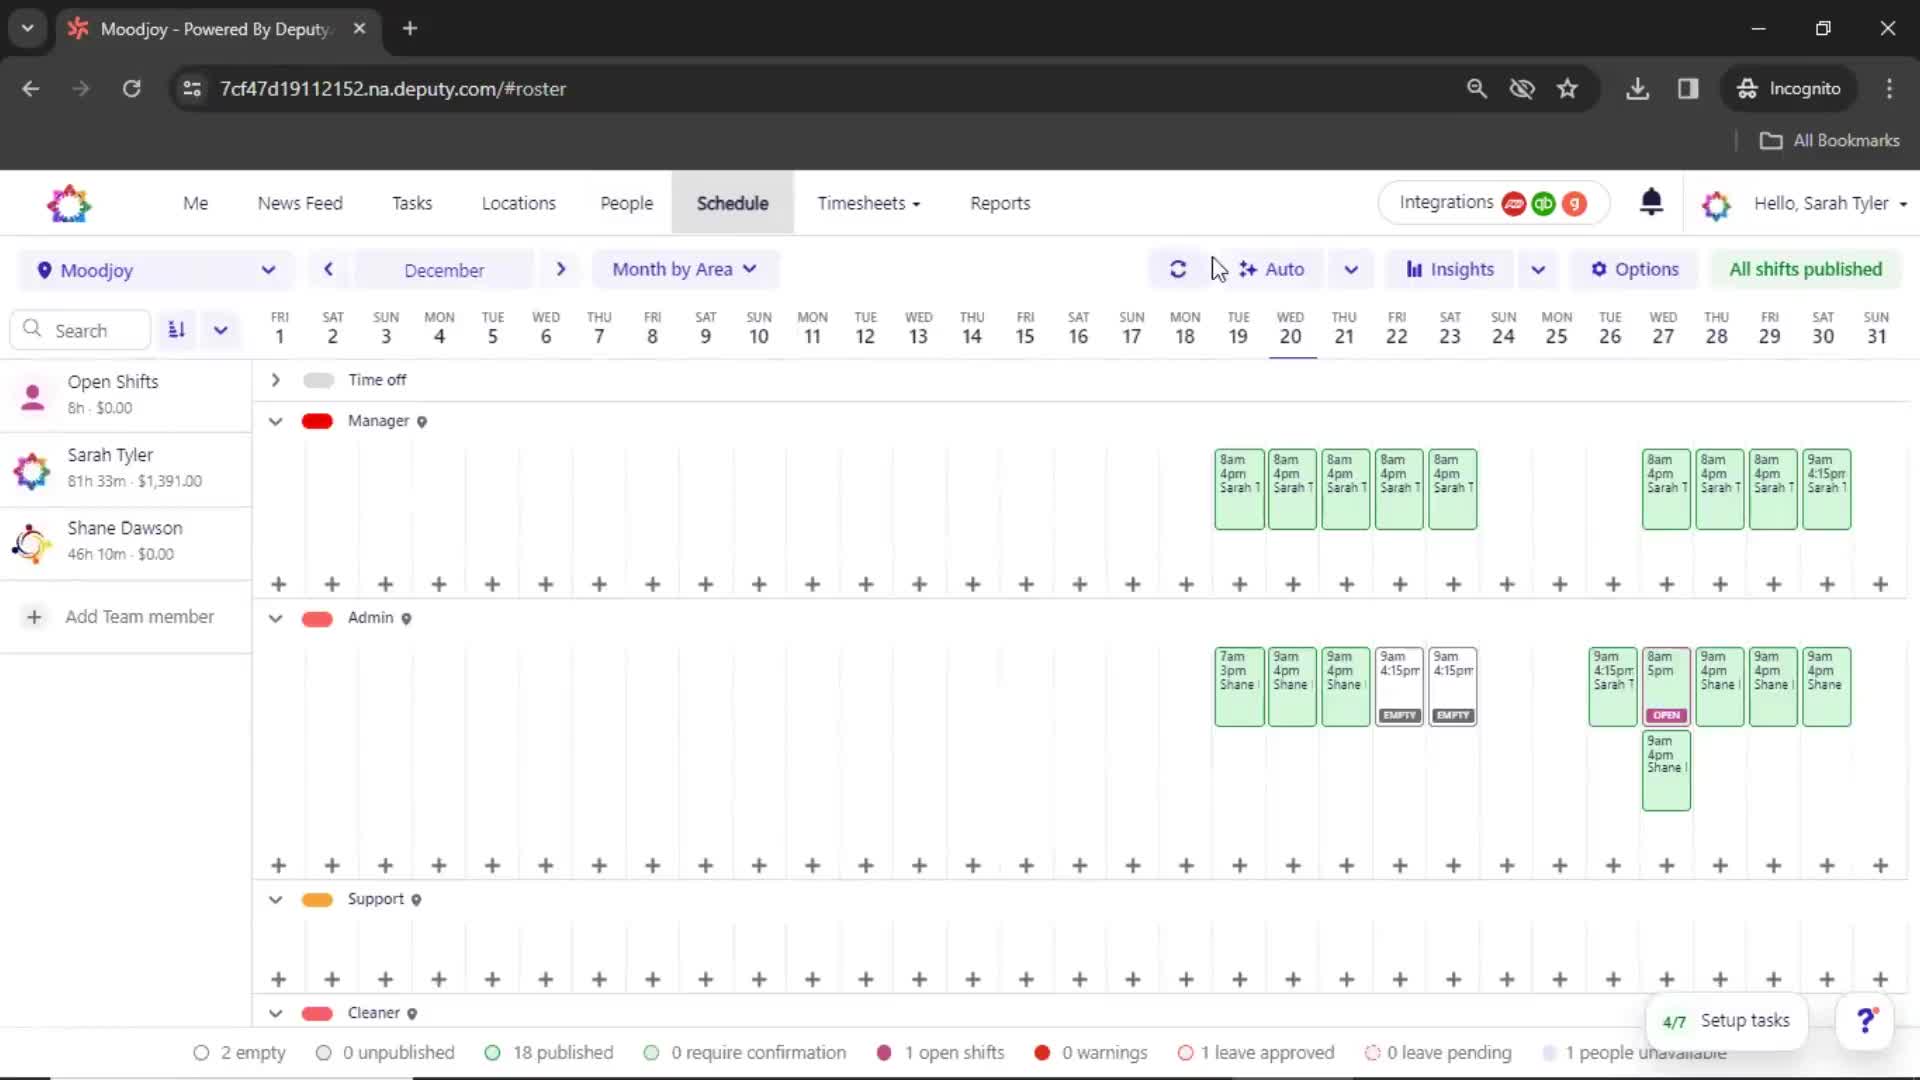Click the notifications bell icon
This screenshot has height=1080, width=1920.
coord(1651,203)
